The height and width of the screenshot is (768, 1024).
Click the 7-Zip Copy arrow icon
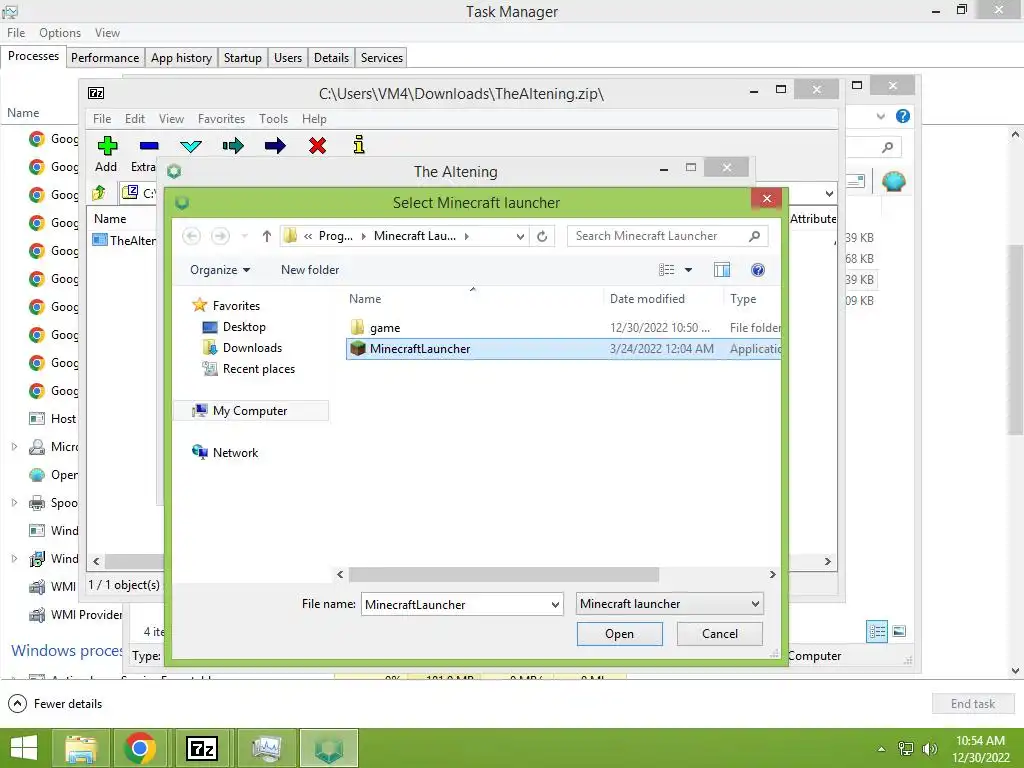233,145
